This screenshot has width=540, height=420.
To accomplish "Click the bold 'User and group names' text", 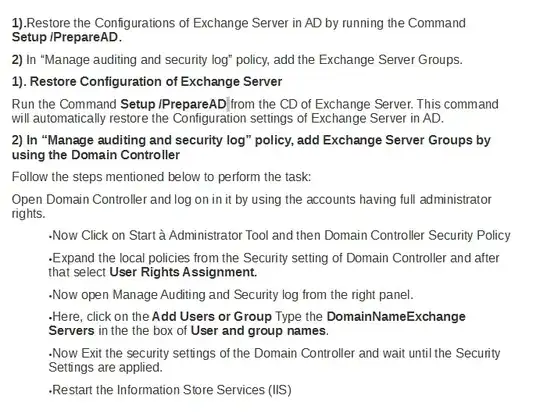I will [258, 331].
